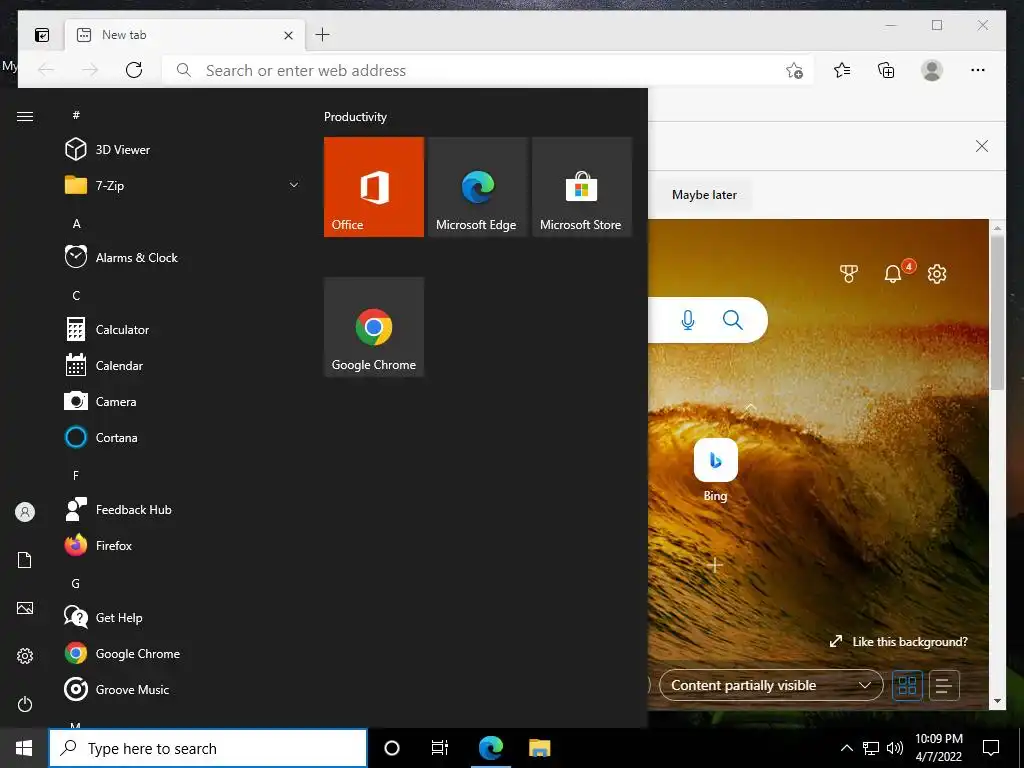Screen dimensions: 1024x768
Task: Open Settings gear in Start sidebar
Action: point(25,656)
